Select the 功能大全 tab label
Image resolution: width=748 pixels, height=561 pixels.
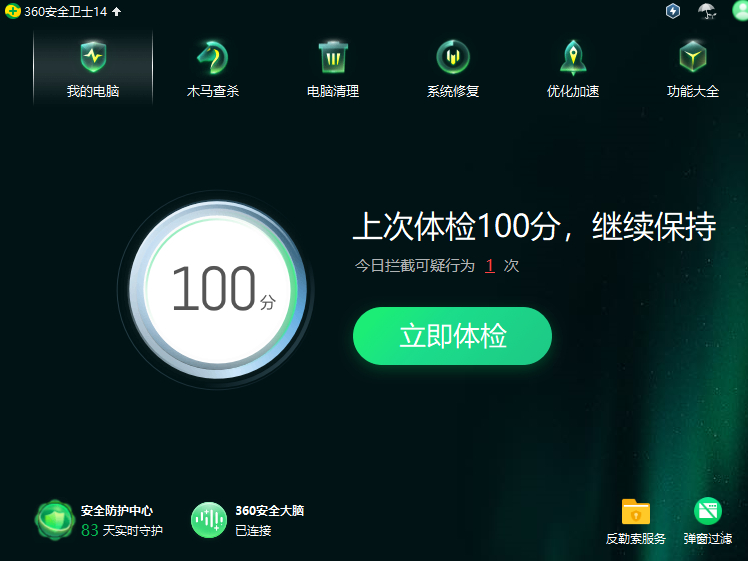click(x=693, y=91)
